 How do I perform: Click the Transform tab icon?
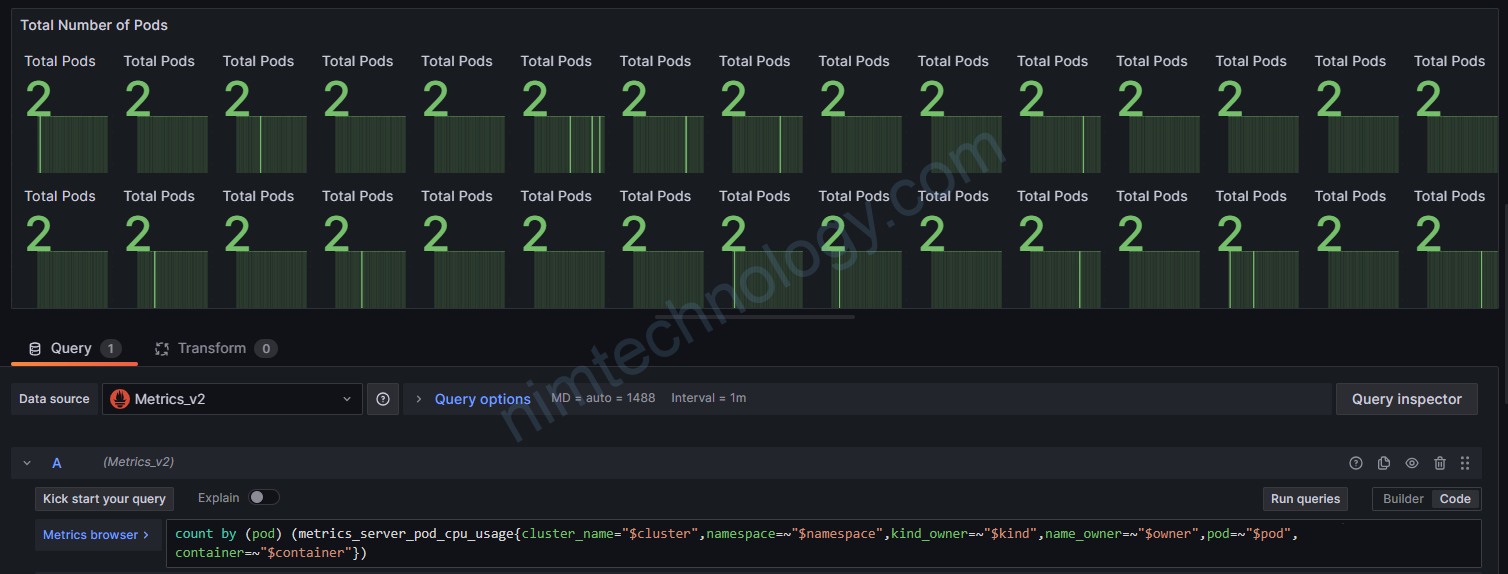pos(162,349)
